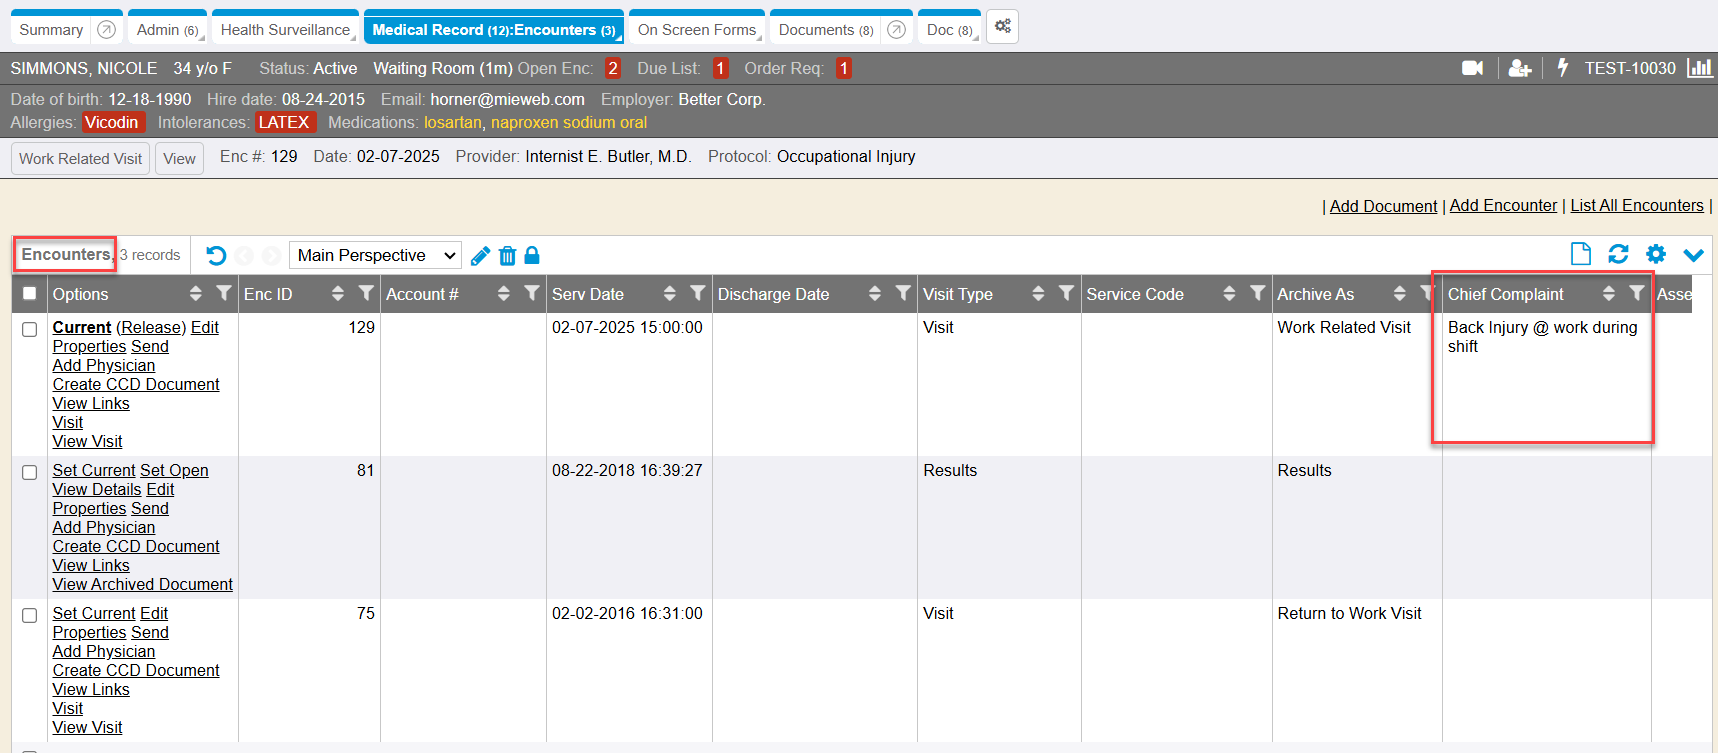Click the trash can delete perspective icon

507,256
